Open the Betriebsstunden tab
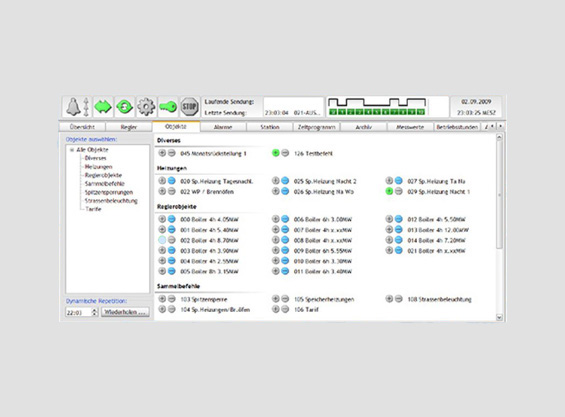565x417 pixels. (x=457, y=127)
